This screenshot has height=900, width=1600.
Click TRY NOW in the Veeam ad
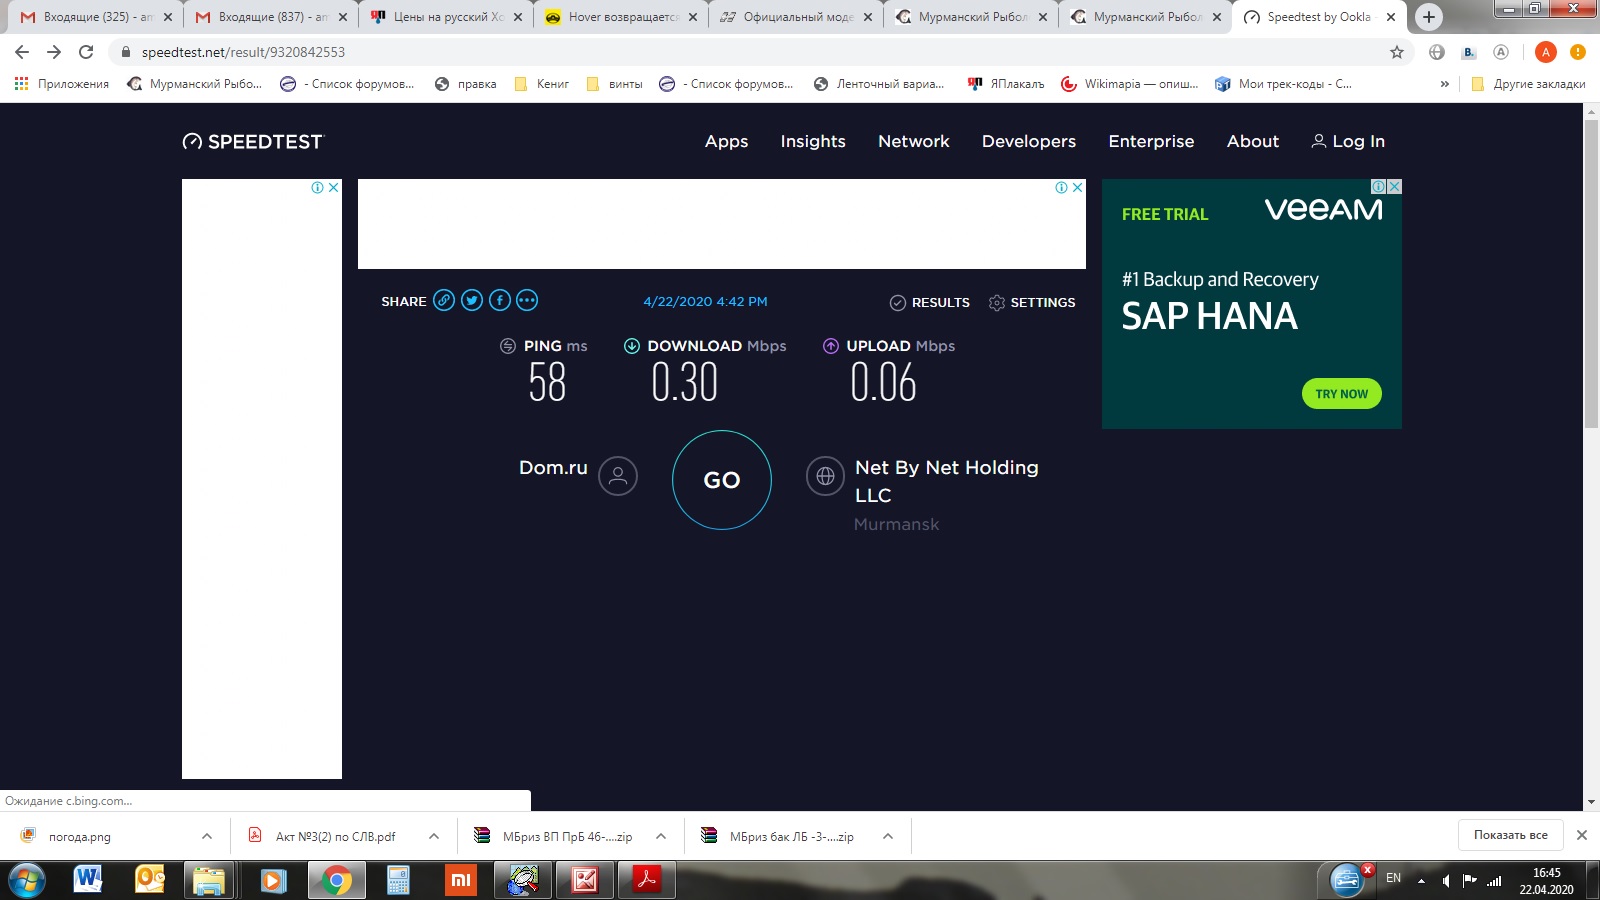(x=1341, y=394)
